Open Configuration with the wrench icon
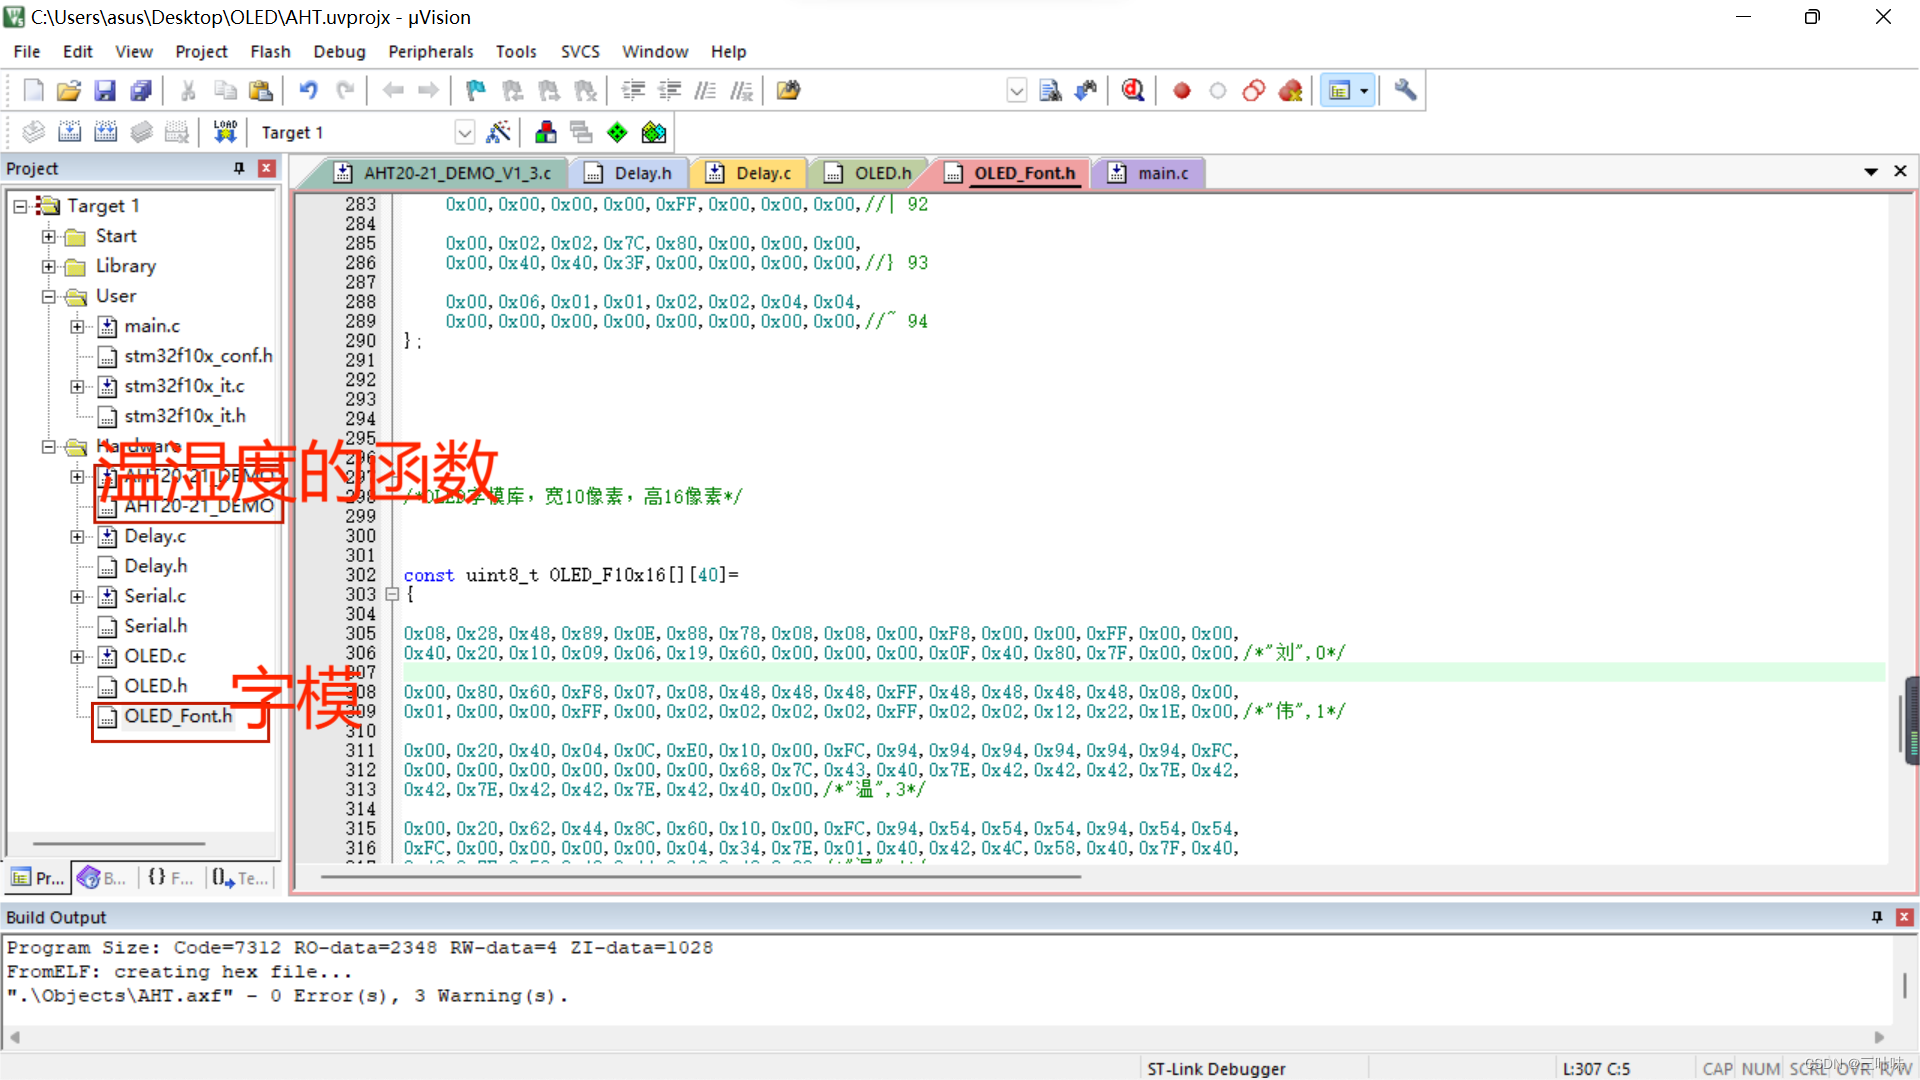The image size is (1920, 1080). 1405,91
